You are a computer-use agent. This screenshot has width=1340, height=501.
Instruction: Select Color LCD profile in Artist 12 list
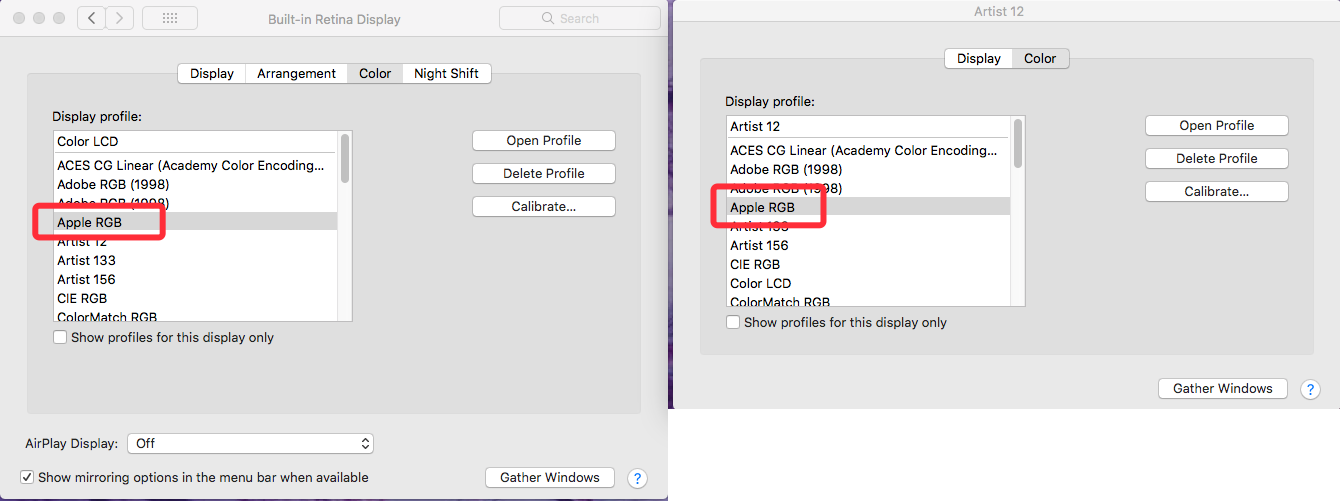tap(868, 283)
